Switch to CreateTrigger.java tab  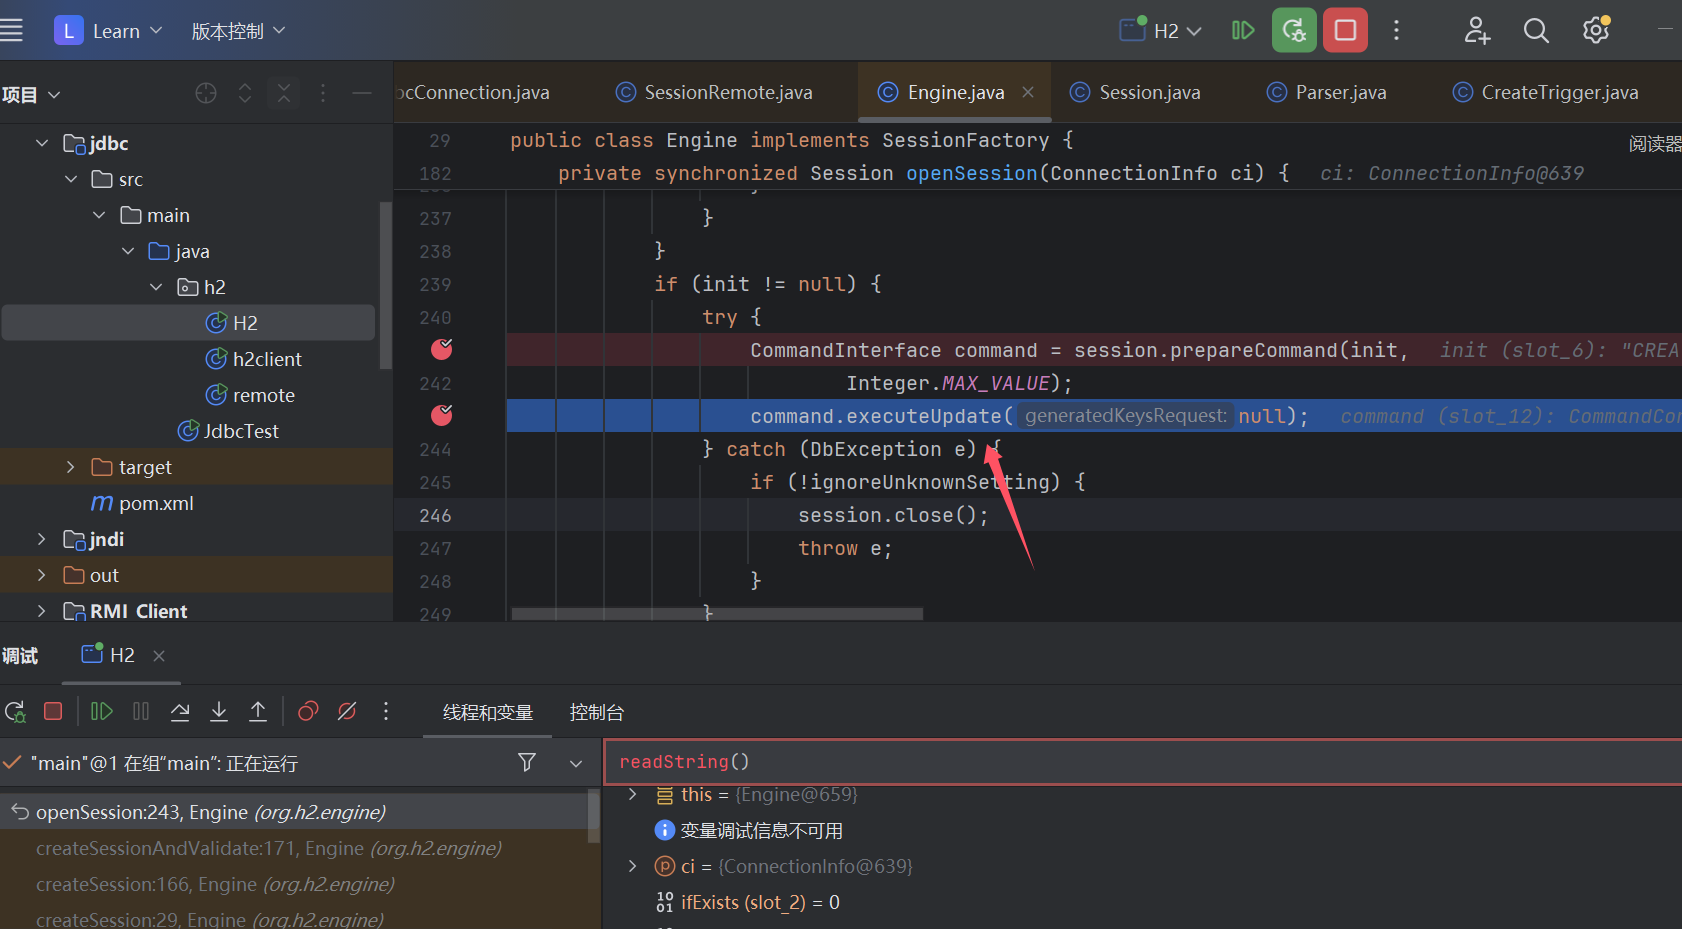click(1546, 92)
